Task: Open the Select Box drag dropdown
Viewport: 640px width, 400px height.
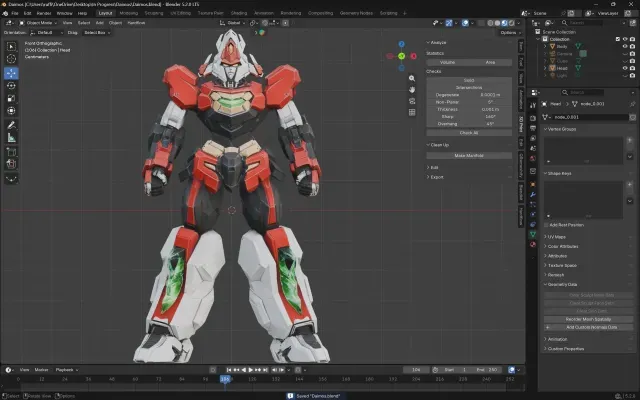Action: [x=97, y=33]
